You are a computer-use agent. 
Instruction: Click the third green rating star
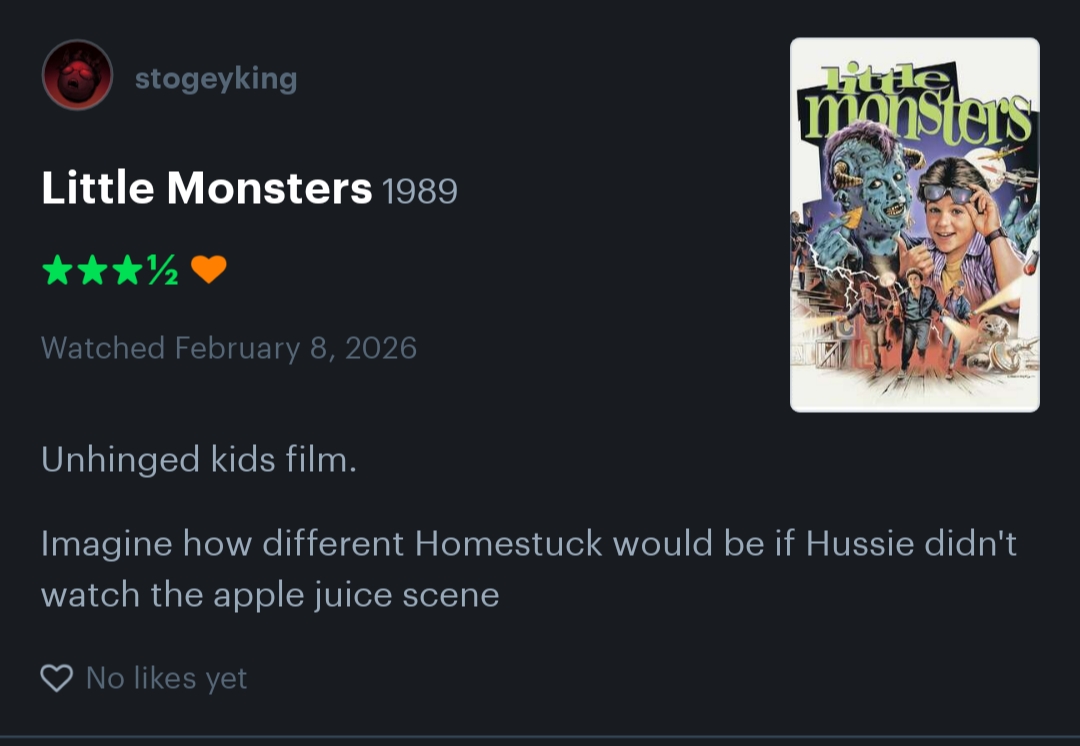[127, 269]
